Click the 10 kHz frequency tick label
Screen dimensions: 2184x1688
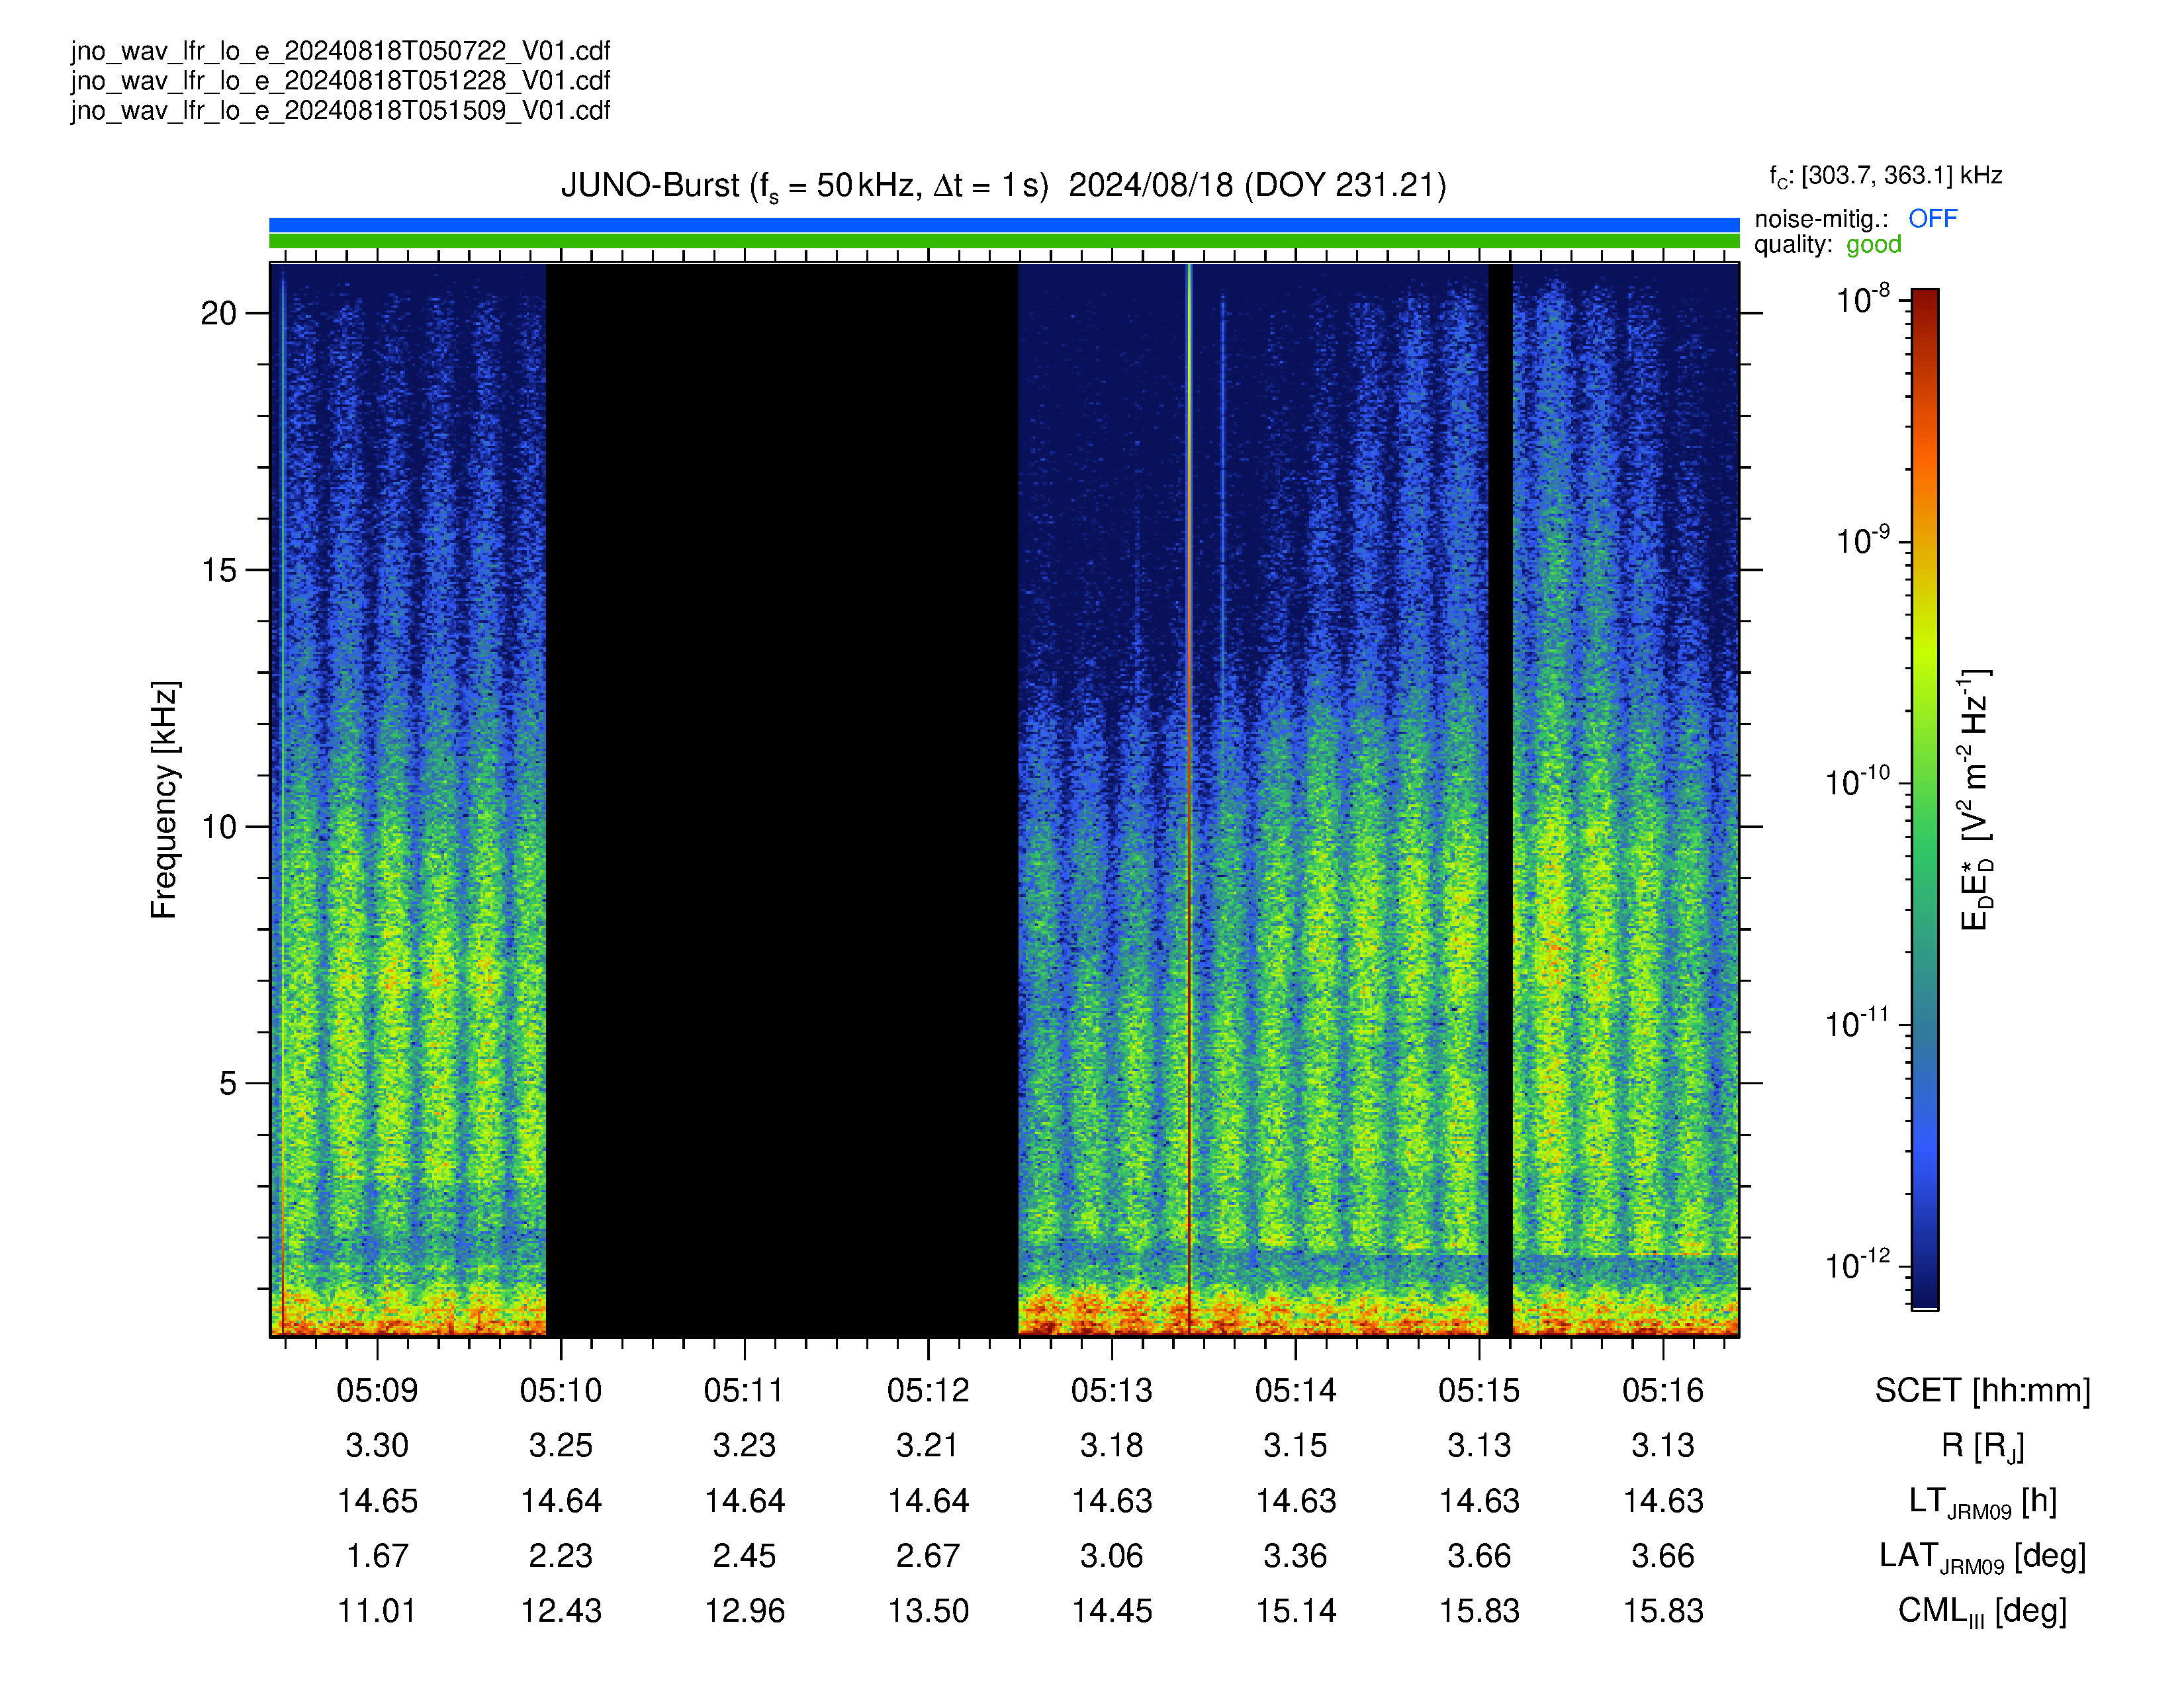(x=219, y=827)
